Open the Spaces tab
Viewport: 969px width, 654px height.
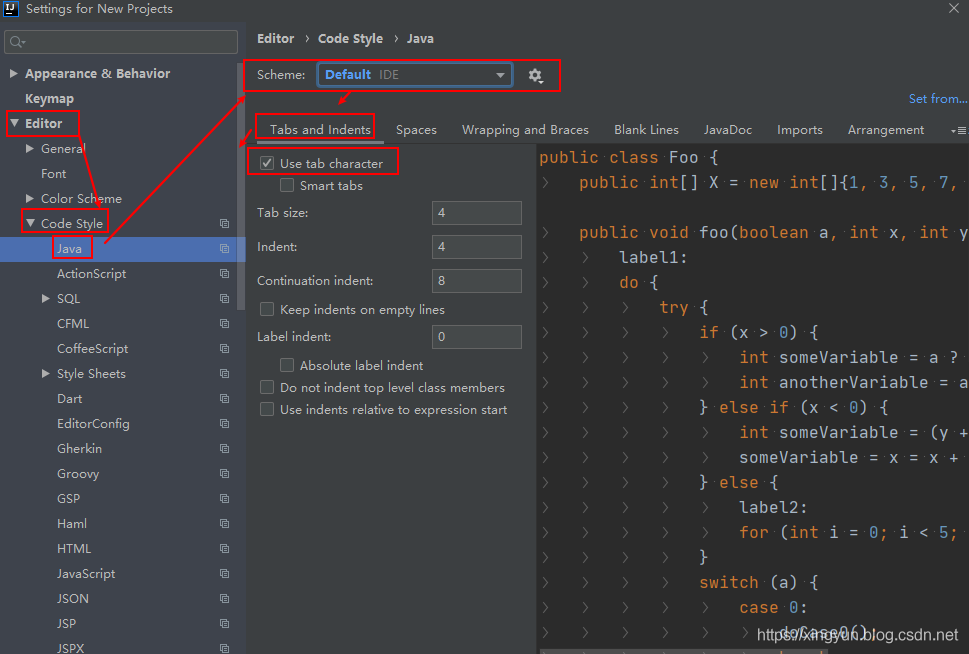[x=416, y=130]
